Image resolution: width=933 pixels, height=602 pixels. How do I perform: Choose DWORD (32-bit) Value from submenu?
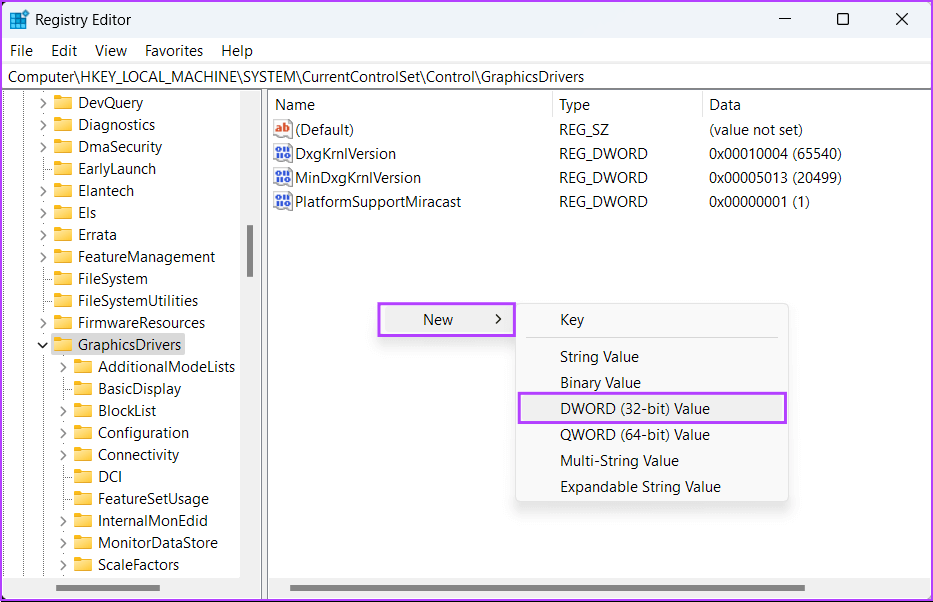click(x=634, y=409)
